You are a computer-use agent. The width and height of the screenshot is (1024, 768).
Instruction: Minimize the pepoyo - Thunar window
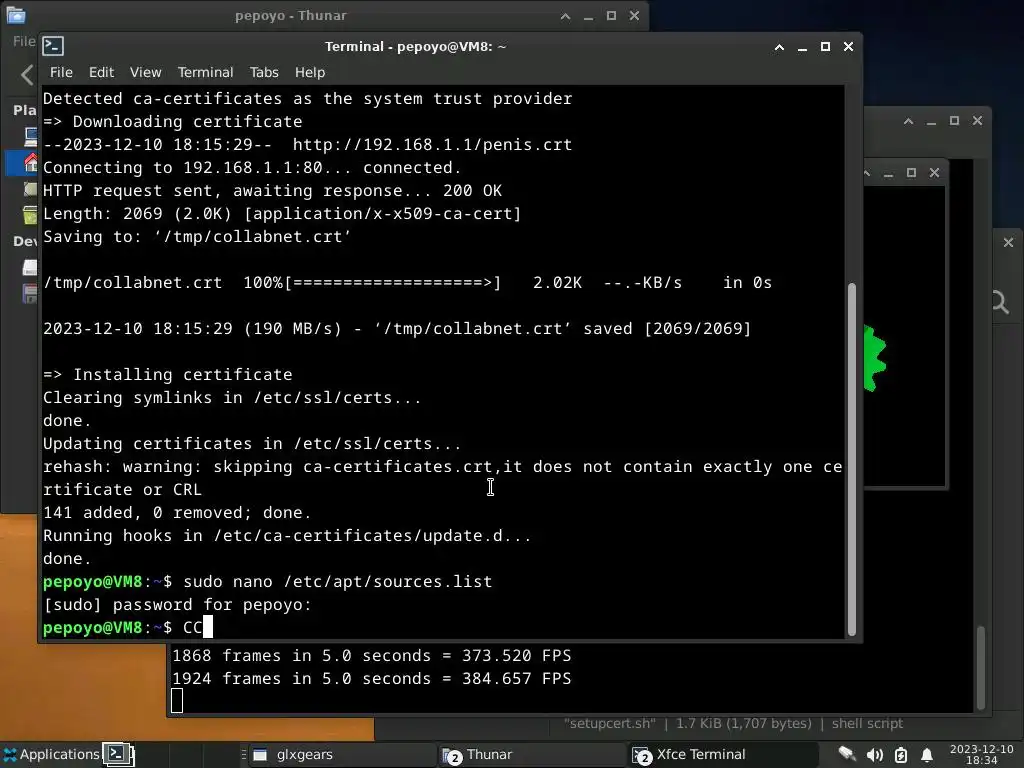[588, 16]
